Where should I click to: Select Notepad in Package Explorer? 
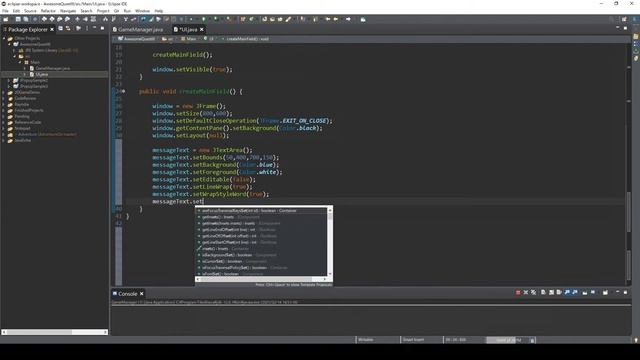[22, 128]
